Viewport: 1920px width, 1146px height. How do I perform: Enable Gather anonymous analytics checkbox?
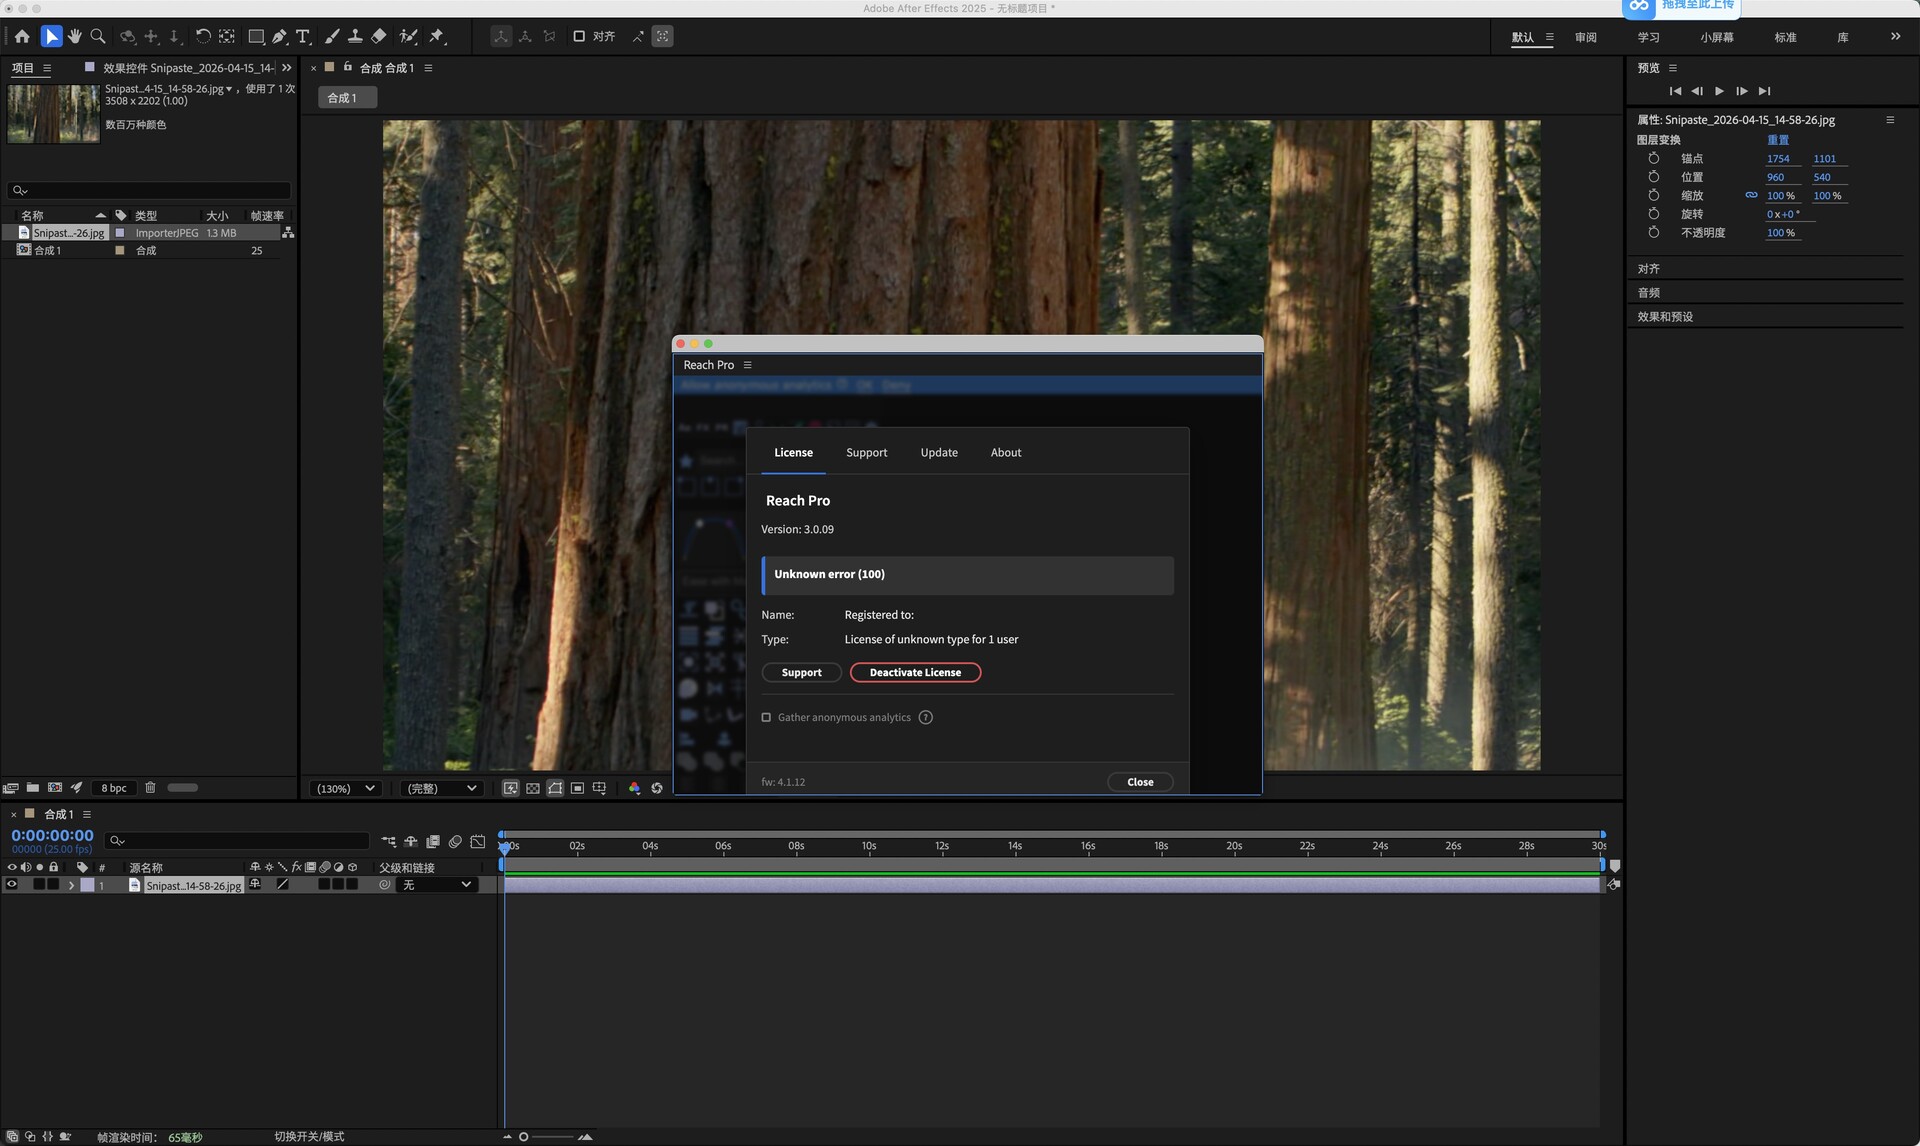click(767, 717)
